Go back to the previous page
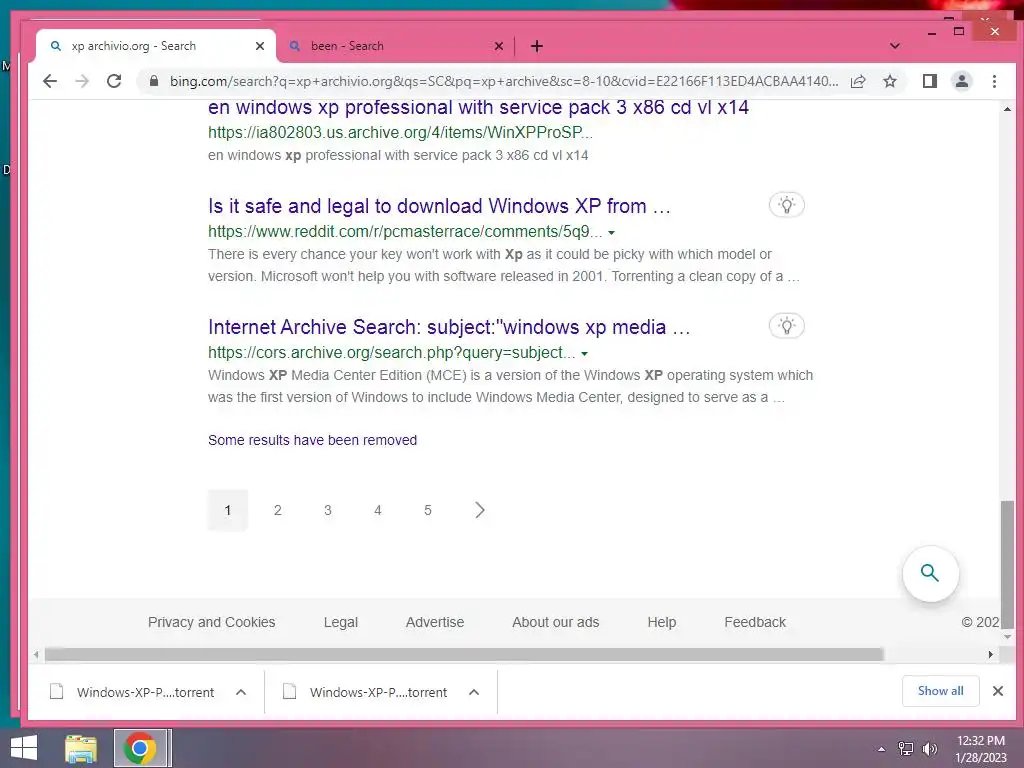This screenshot has width=1024, height=768. coord(50,81)
